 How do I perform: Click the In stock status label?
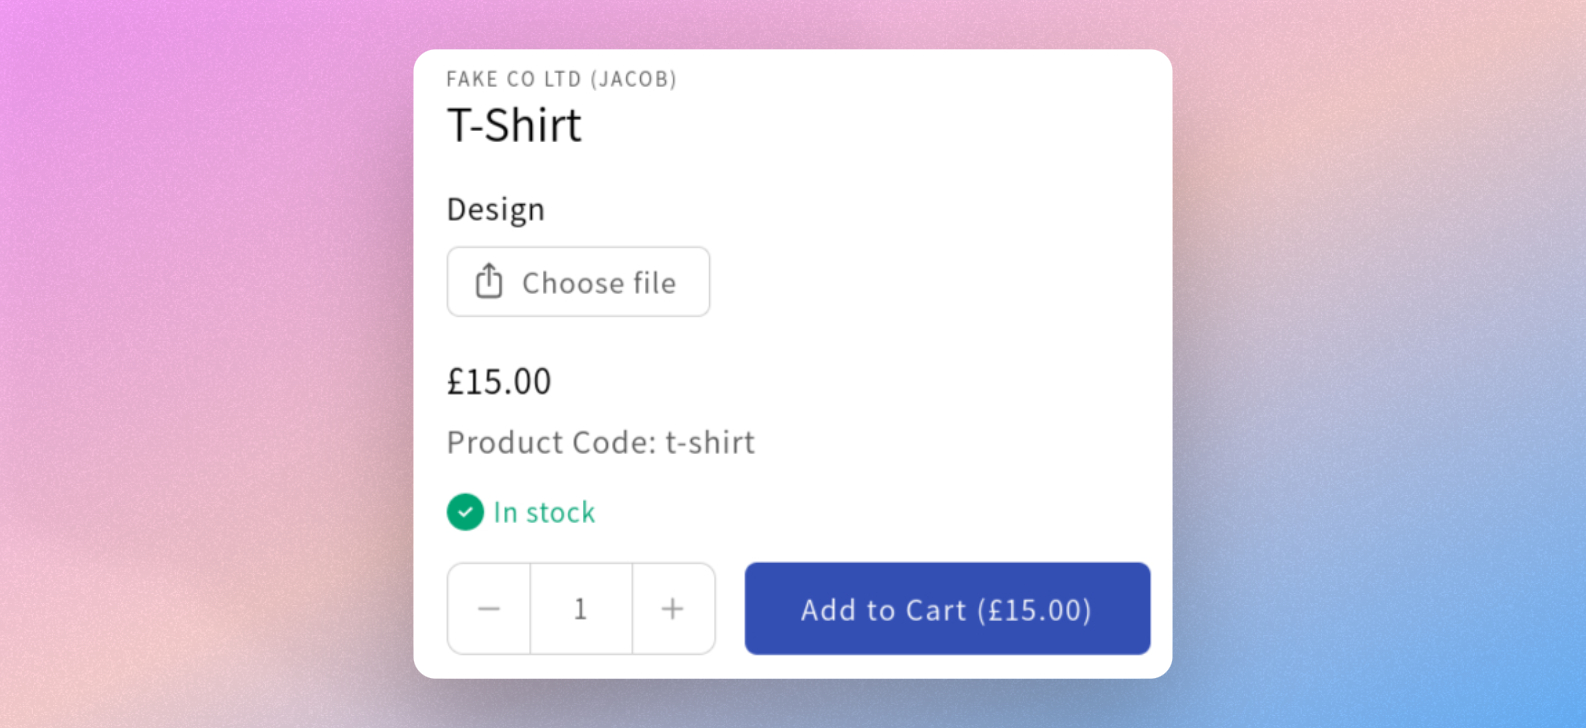click(543, 512)
